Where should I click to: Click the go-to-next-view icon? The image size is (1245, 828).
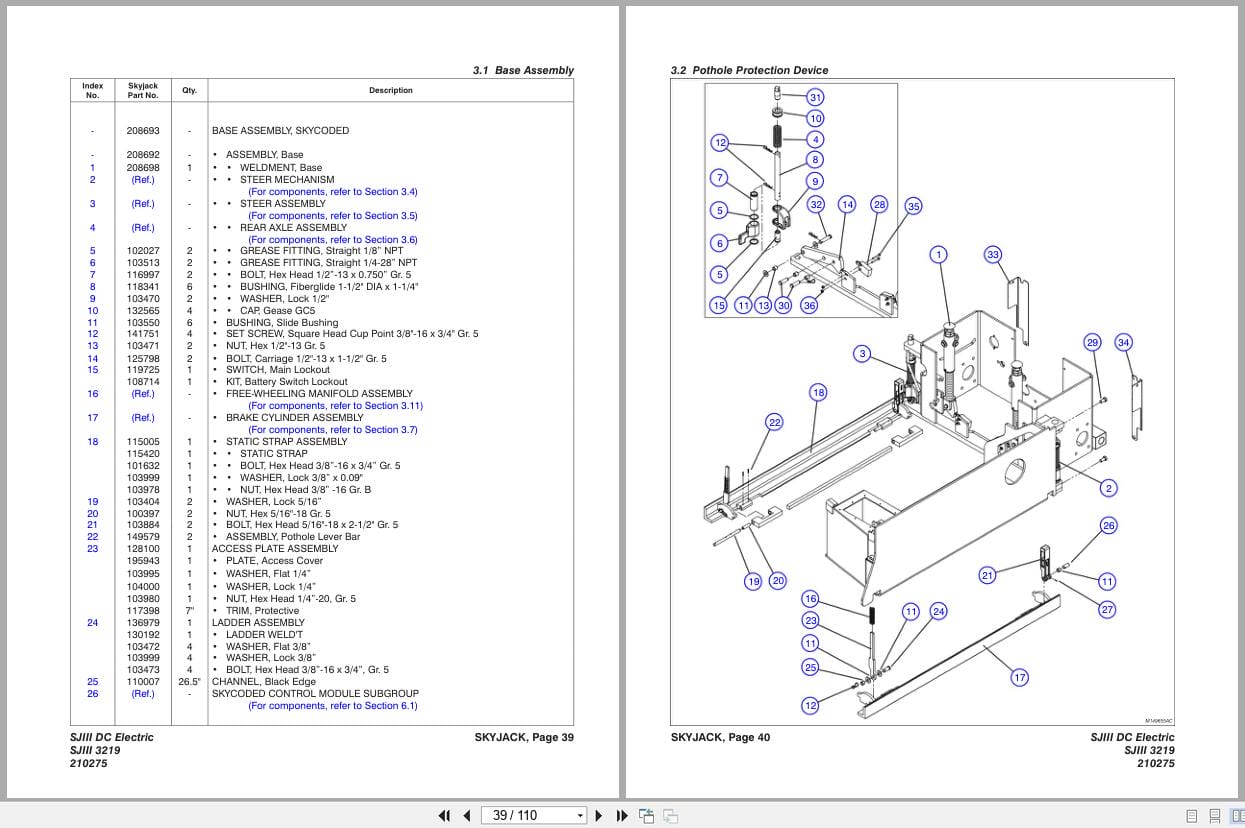click(x=671, y=815)
